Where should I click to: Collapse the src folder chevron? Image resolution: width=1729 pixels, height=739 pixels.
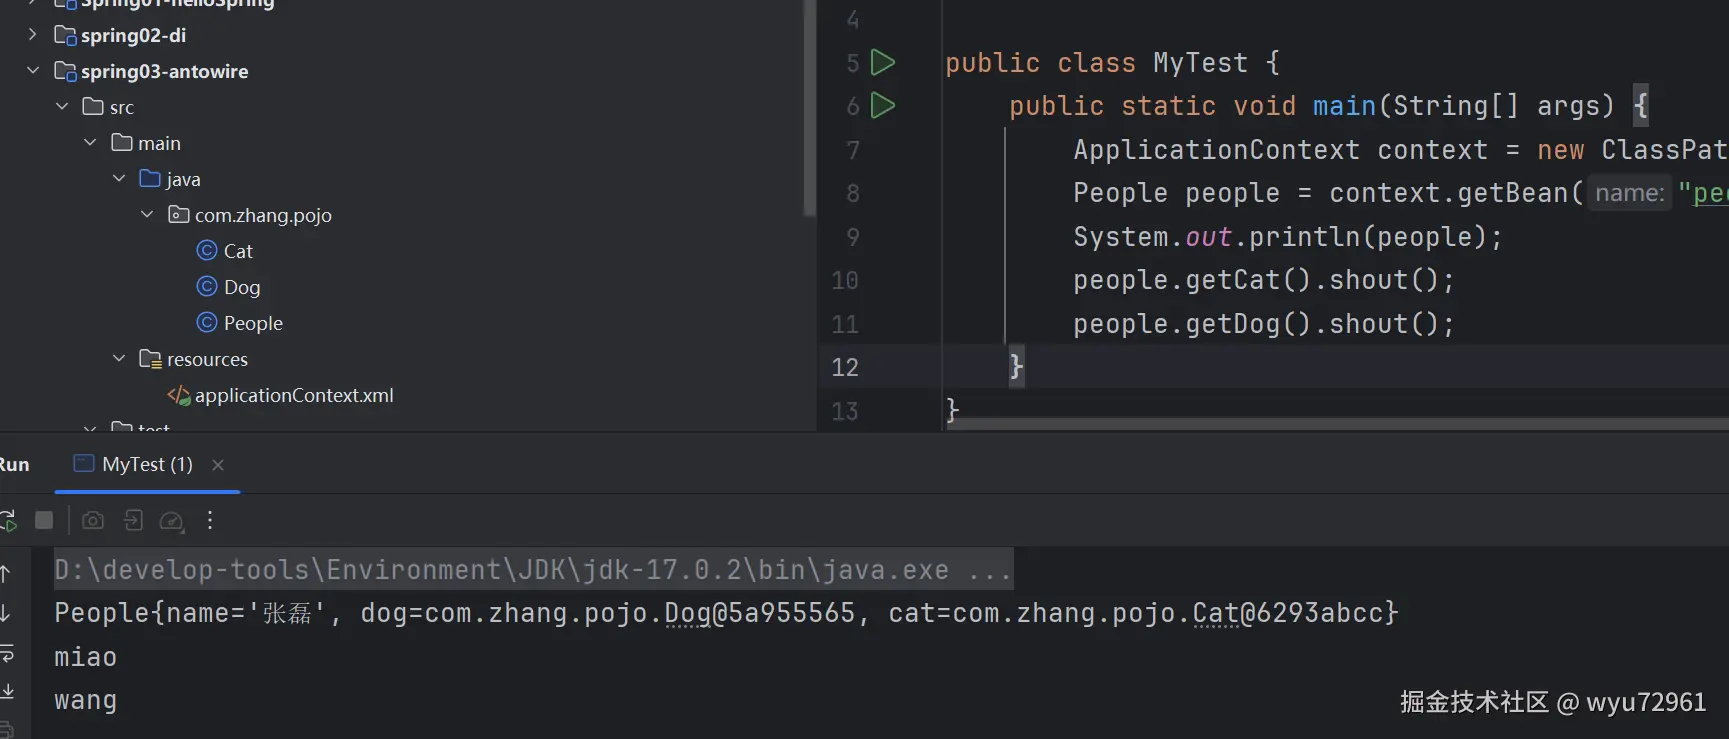point(62,106)
